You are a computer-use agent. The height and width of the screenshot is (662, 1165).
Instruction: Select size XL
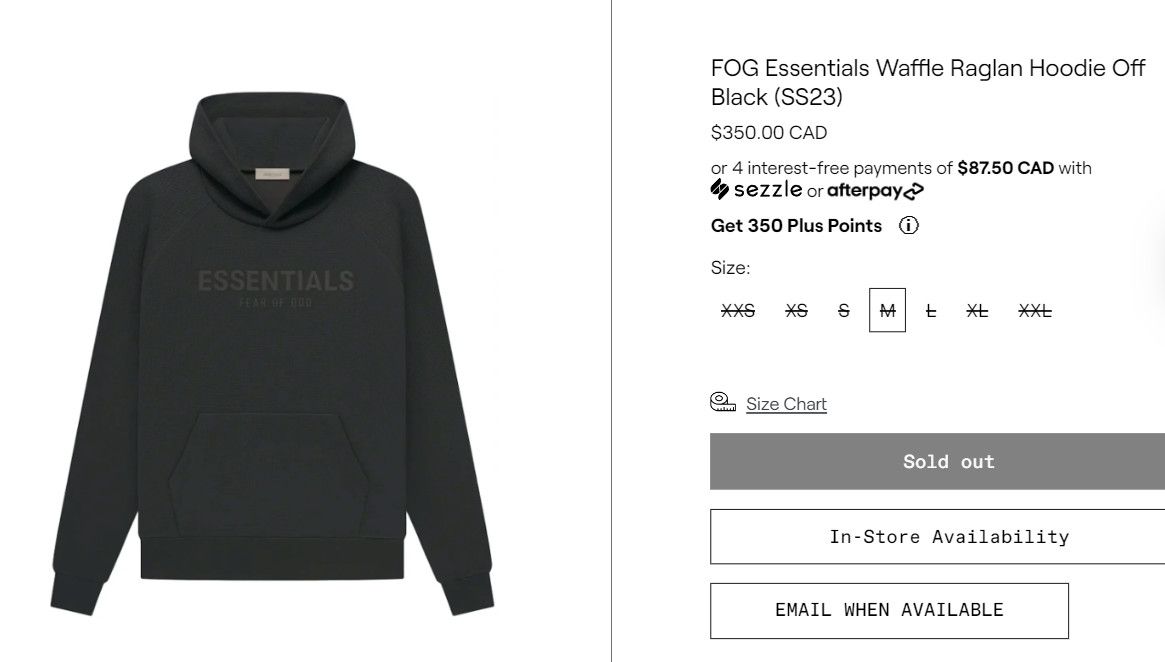977,311
